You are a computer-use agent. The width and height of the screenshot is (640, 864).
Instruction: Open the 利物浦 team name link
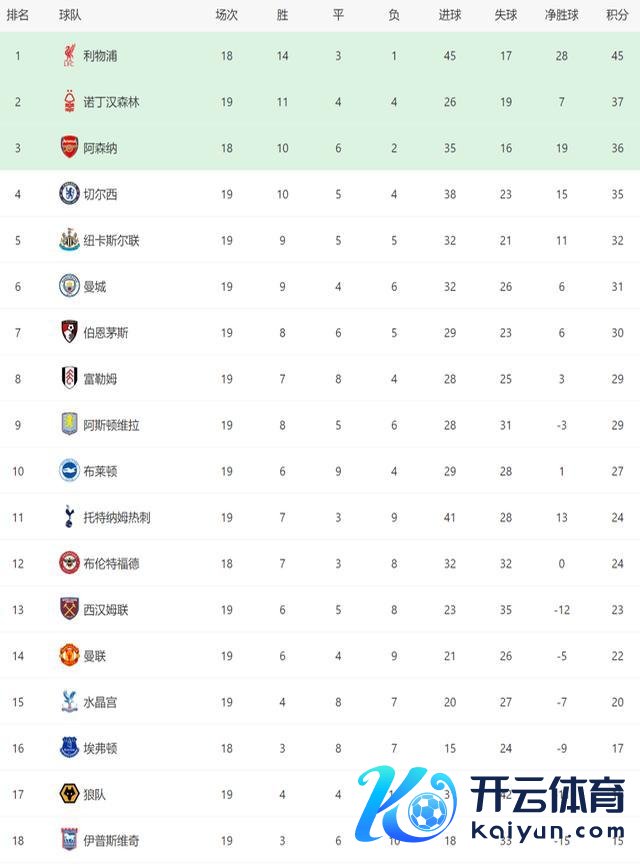[x=98, y=56]
